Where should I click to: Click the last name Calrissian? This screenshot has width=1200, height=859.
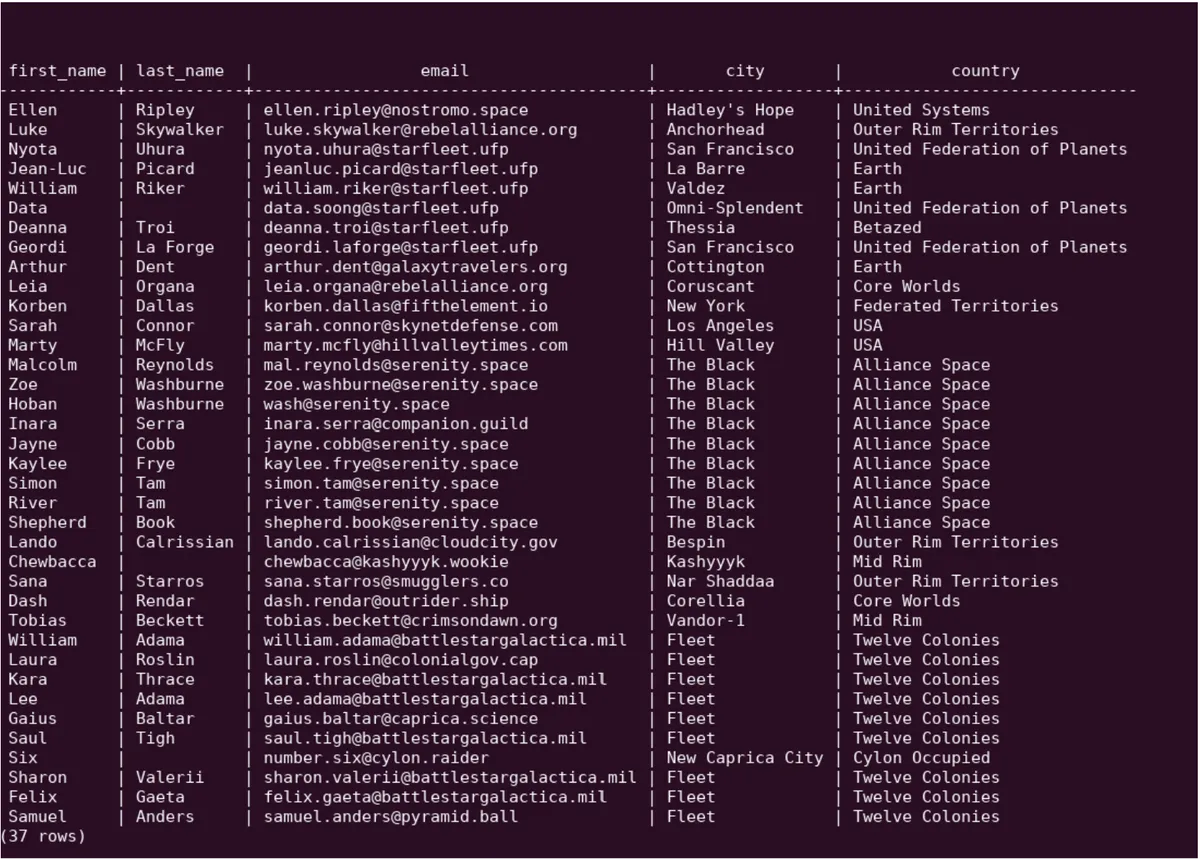pos(185,542)
